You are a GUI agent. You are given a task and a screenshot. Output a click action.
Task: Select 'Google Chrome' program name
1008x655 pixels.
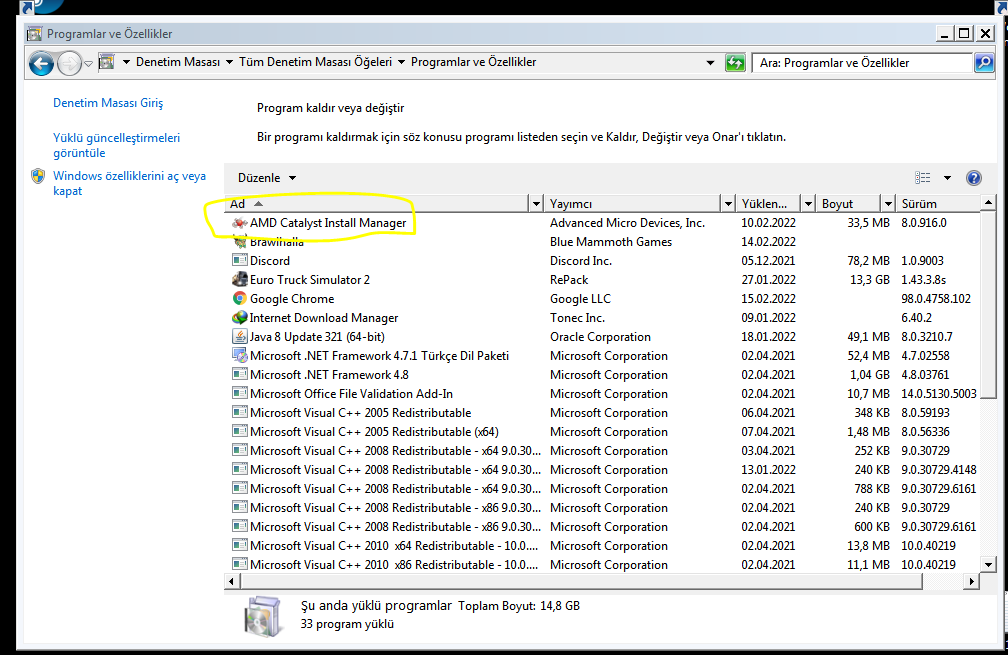292,298
